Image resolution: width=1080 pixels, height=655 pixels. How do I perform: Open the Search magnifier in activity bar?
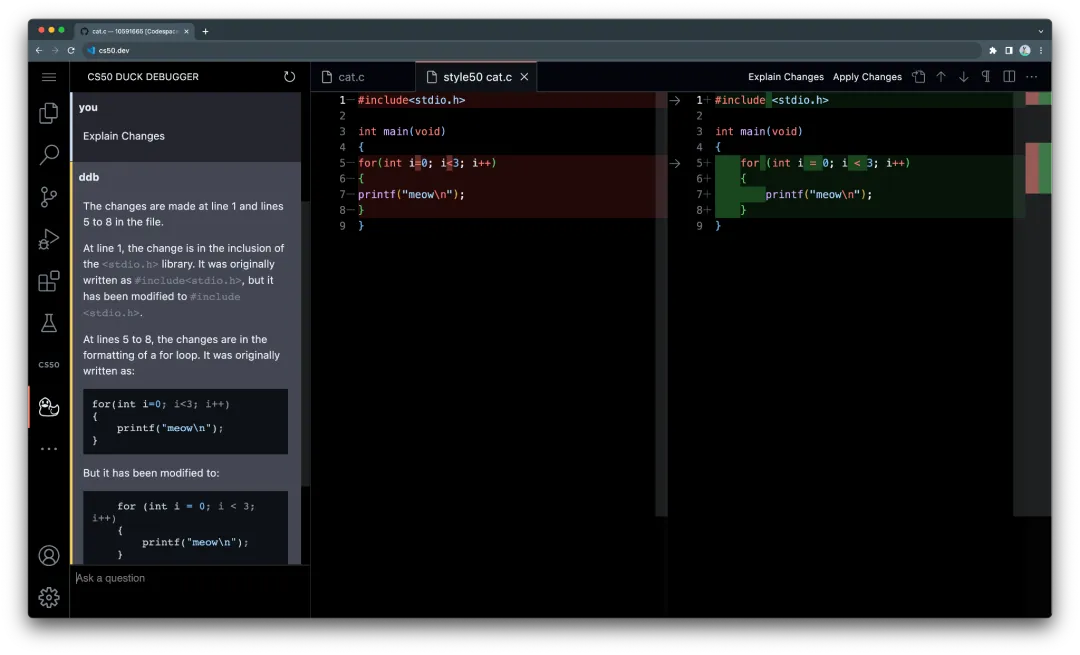pos(48,155)
